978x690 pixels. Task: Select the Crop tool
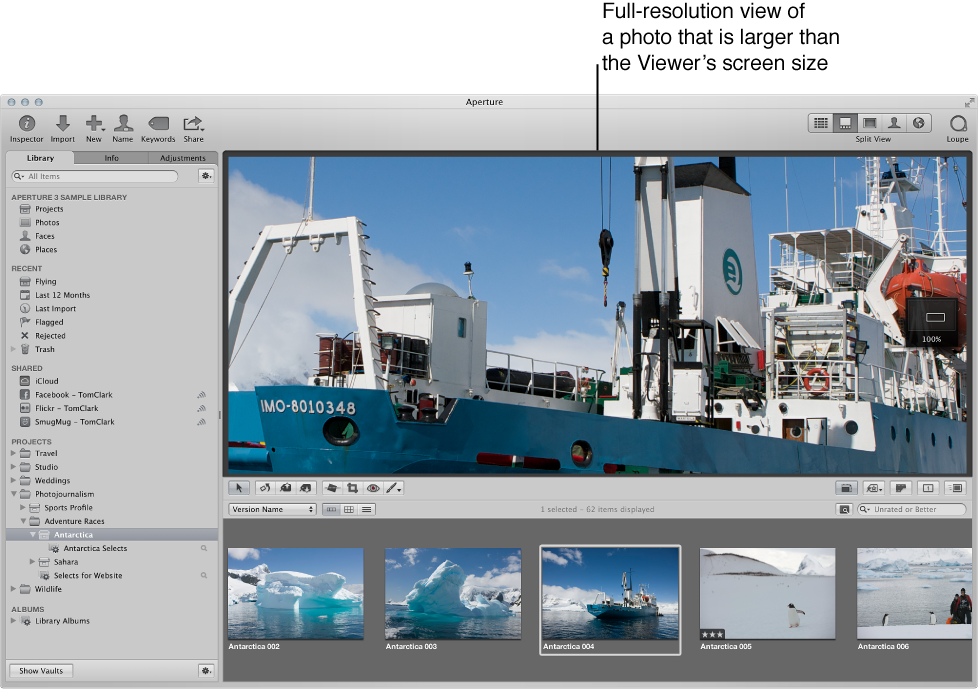[x=352, y=488]
